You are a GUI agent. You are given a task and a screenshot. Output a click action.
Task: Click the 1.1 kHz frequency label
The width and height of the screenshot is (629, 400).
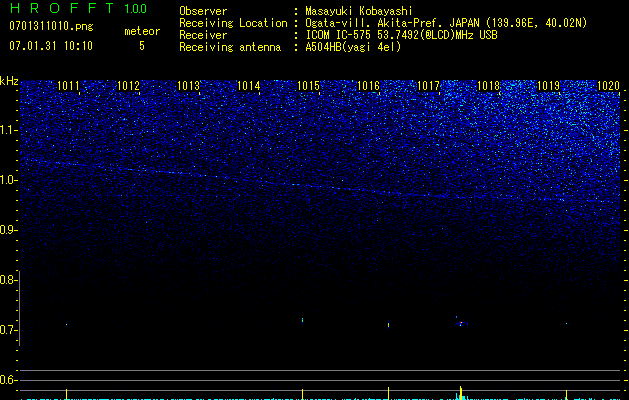pyautogui.click(x=9, y=130)
